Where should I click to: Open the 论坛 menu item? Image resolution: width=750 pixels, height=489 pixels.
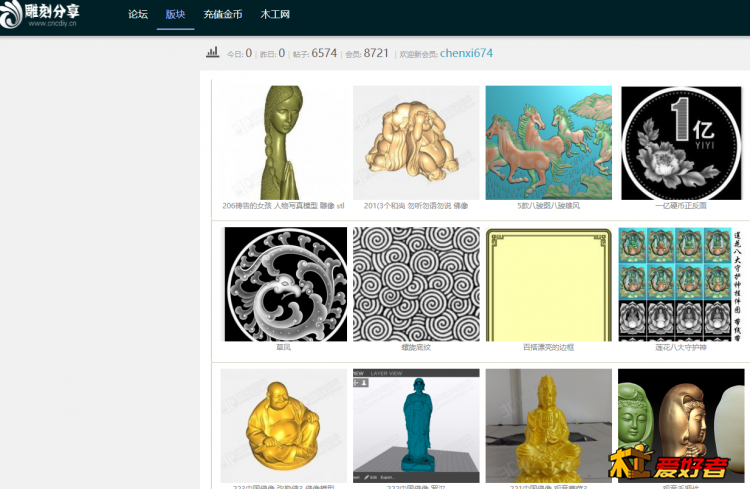[x=138, y=14]
